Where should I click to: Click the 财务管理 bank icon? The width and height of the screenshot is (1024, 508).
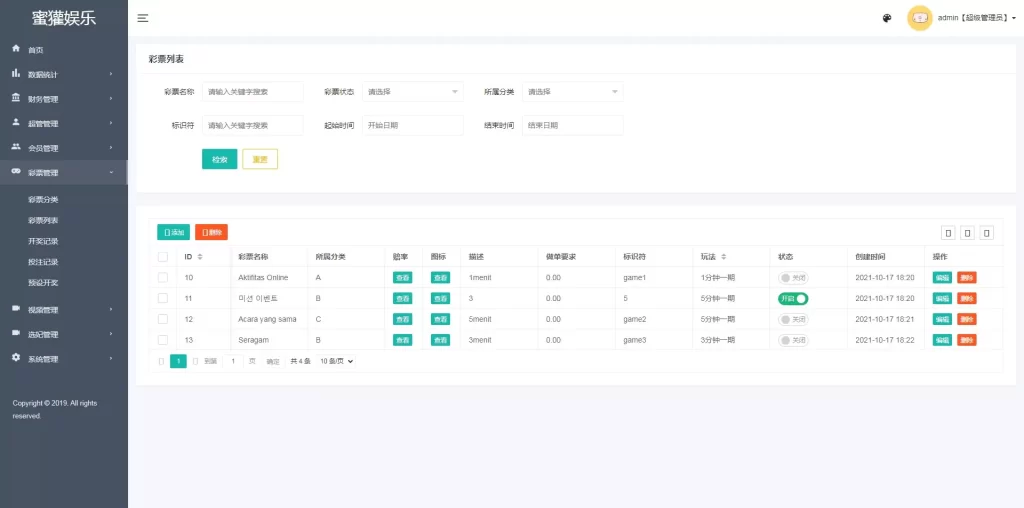(x=16, y=98)
